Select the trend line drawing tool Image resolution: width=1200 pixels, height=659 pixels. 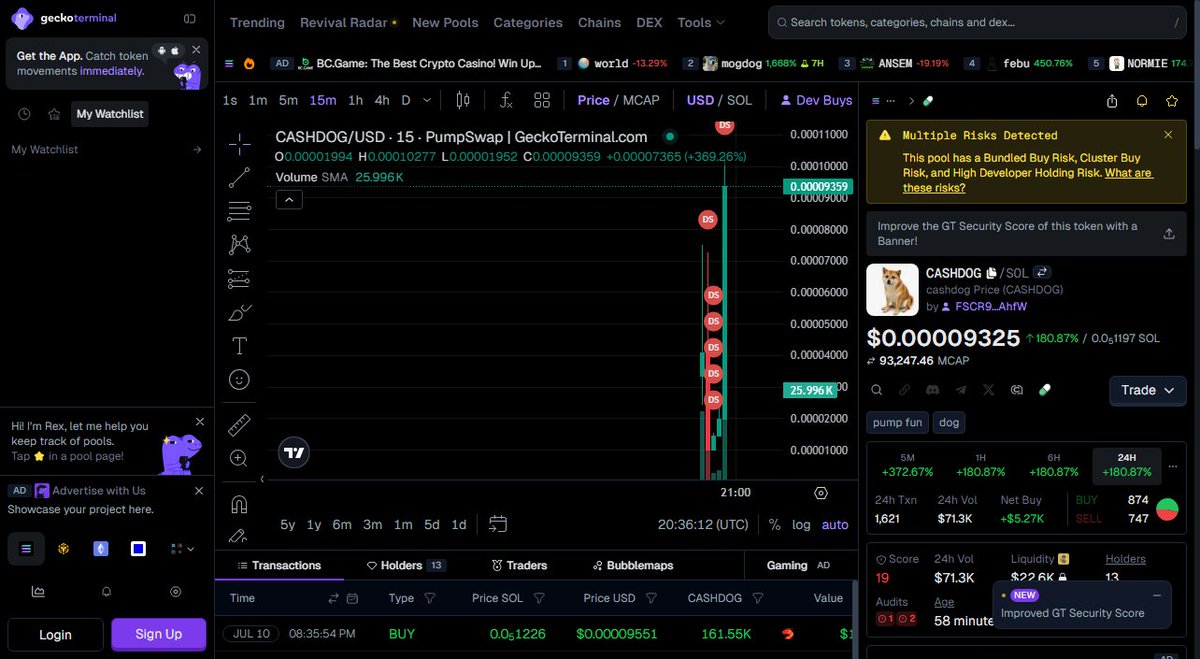point(239,178)
